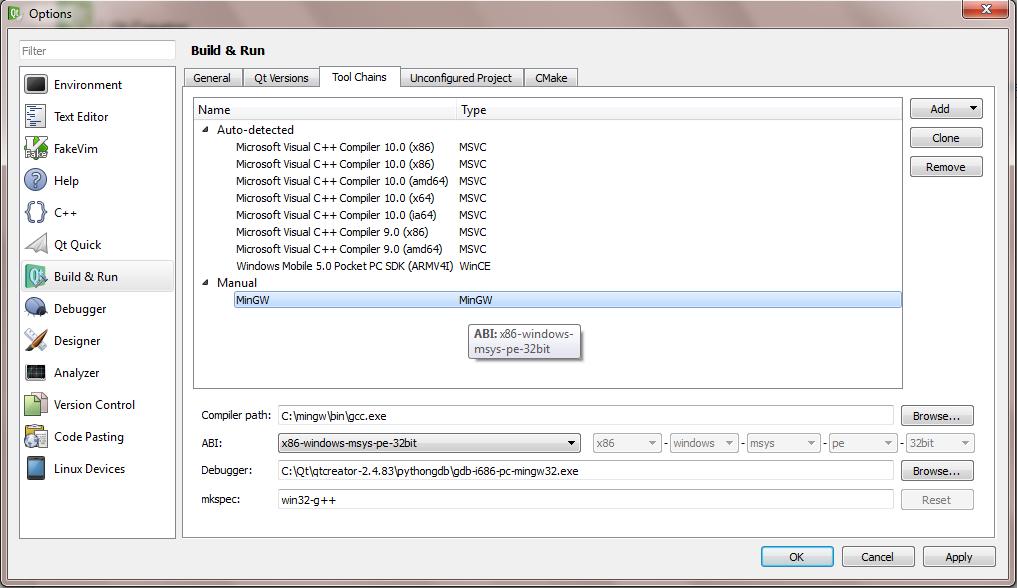Viewport: 1017px width, 588px height.
Task: Click the Filter search field
Action: point(97,51)
